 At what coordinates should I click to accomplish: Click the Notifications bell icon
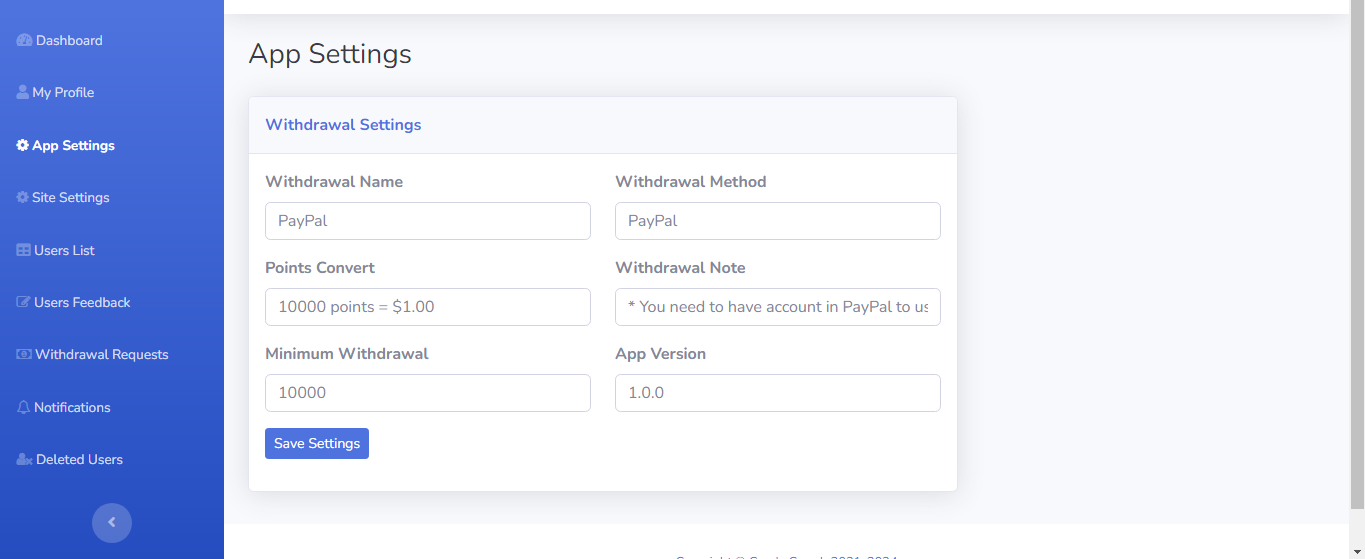click(x=23, y=408)
